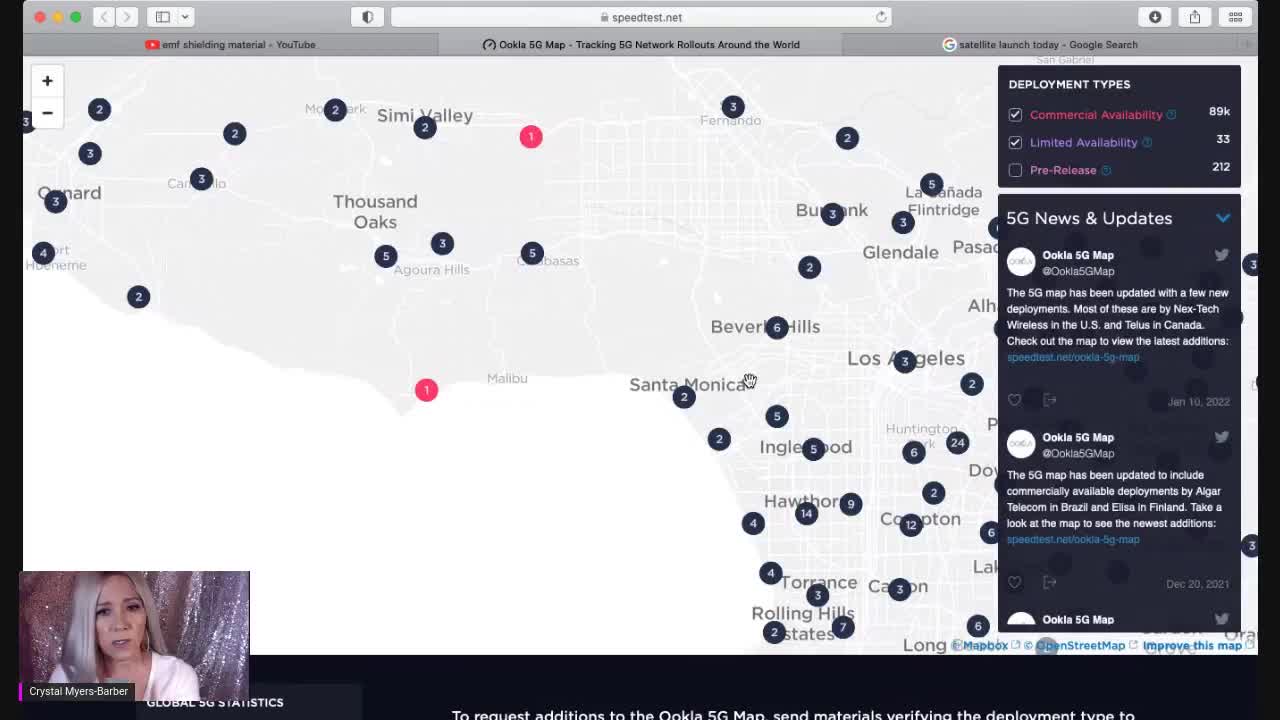The width and height of the screenshot is (1280, 720).
Task: Show info for Pre-Release
Action: tap(1106, 171)
